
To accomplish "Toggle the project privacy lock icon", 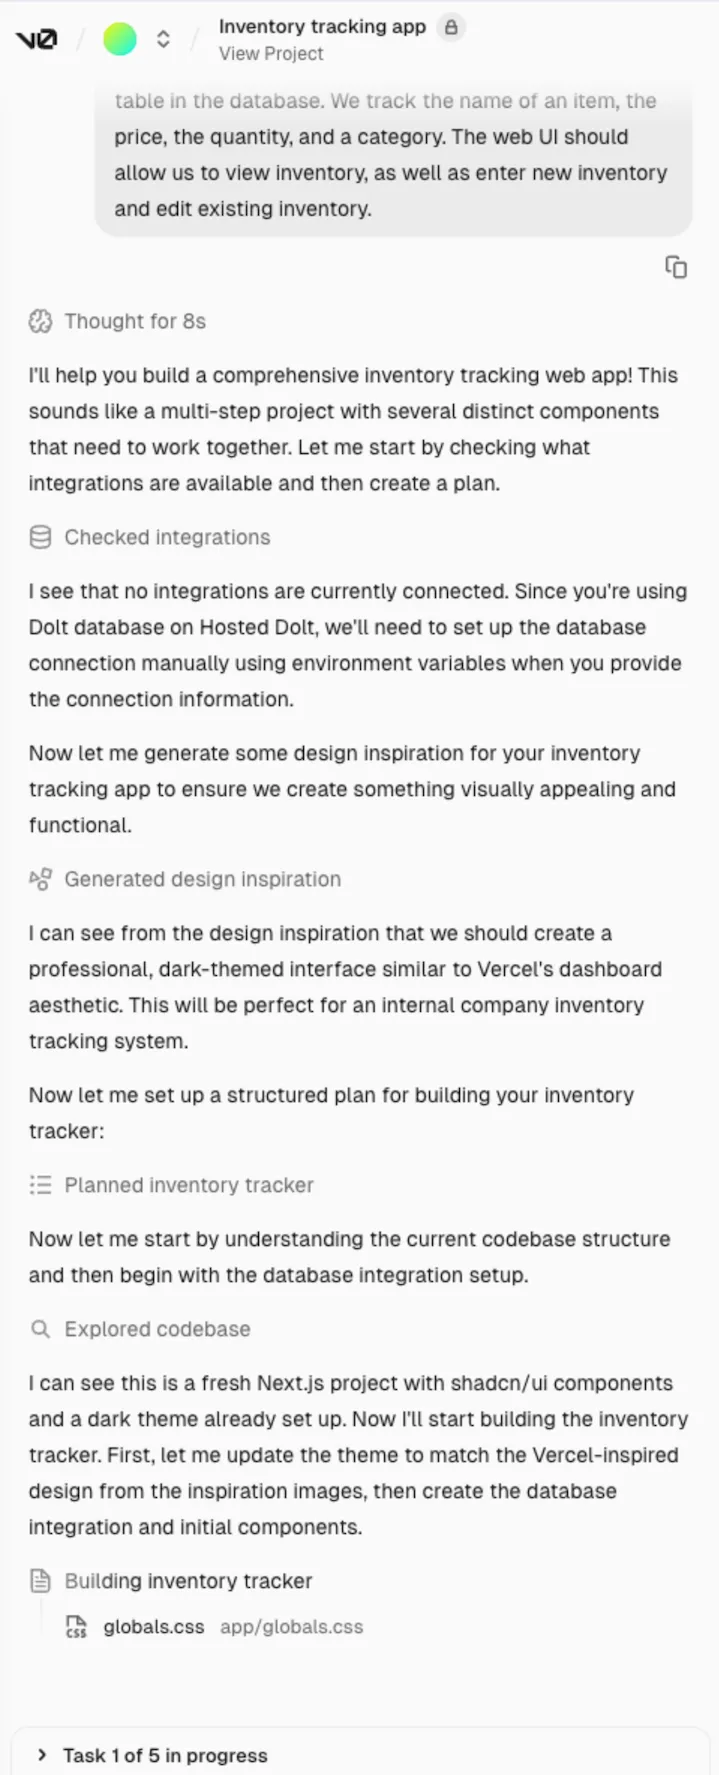I will pos(451,27).
